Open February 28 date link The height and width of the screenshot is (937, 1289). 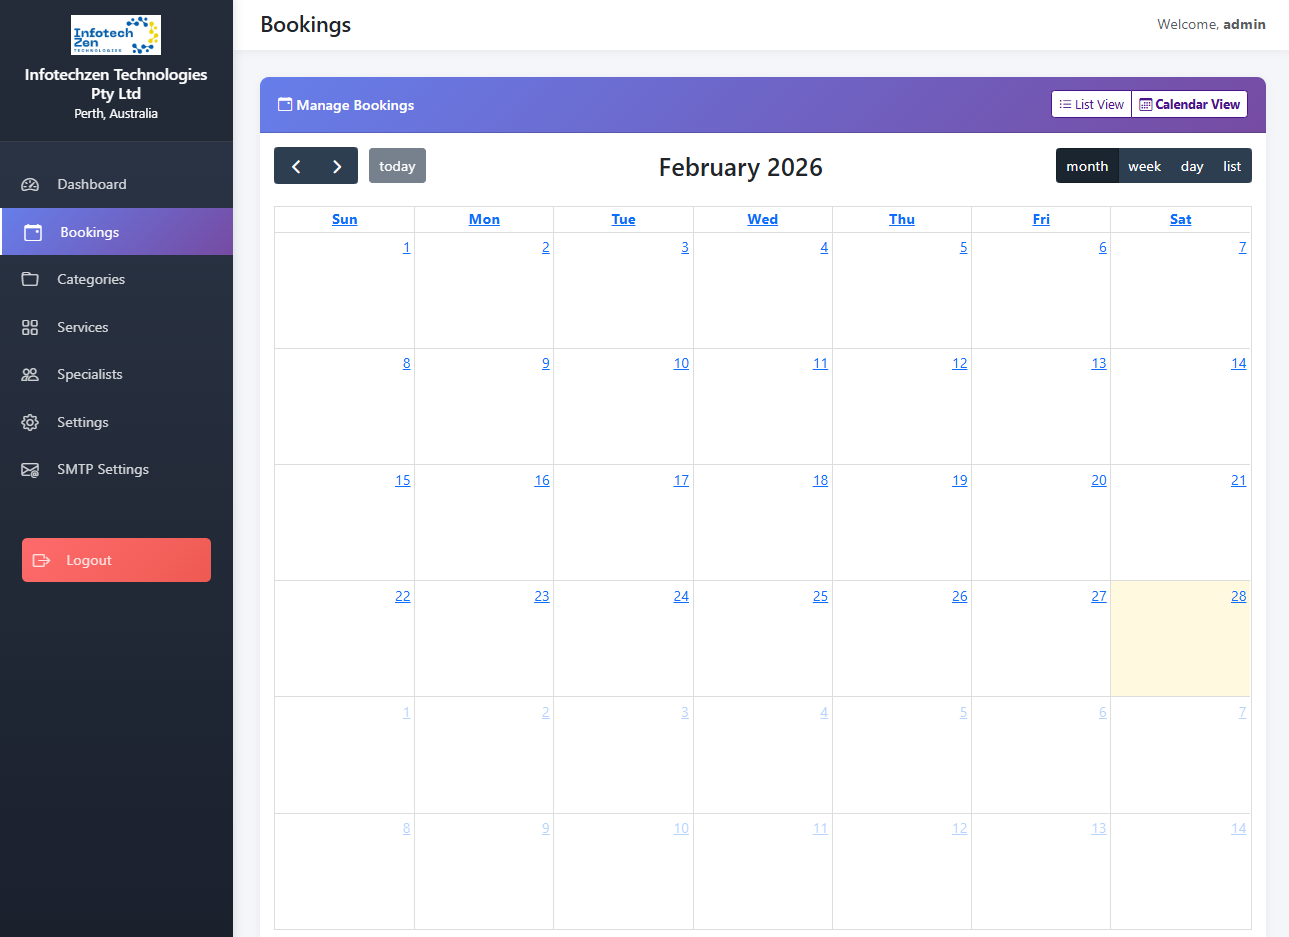tap(1238, 595)
